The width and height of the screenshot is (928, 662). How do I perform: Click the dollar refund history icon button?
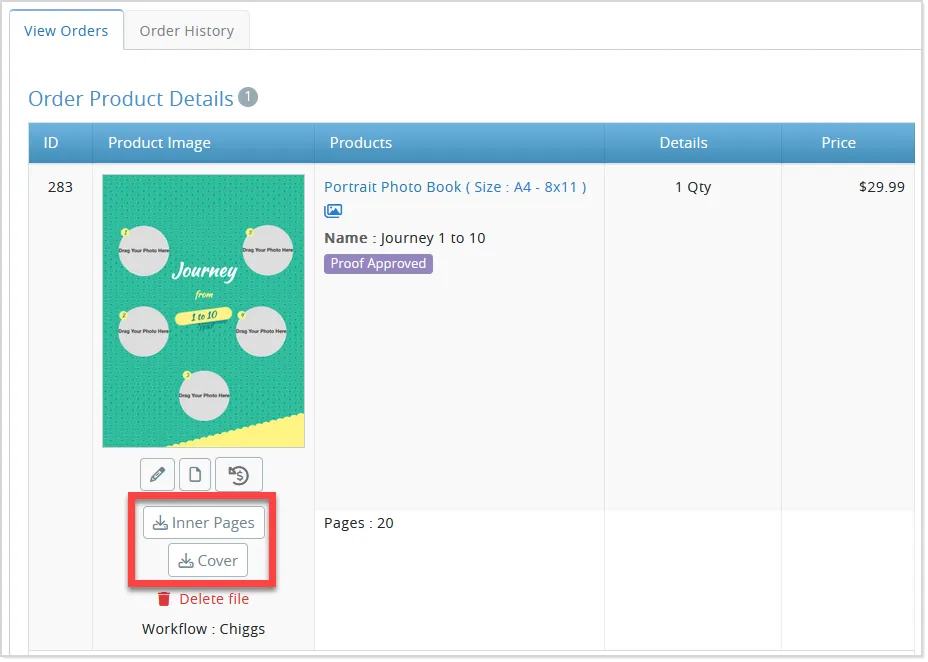click(239, 476)
